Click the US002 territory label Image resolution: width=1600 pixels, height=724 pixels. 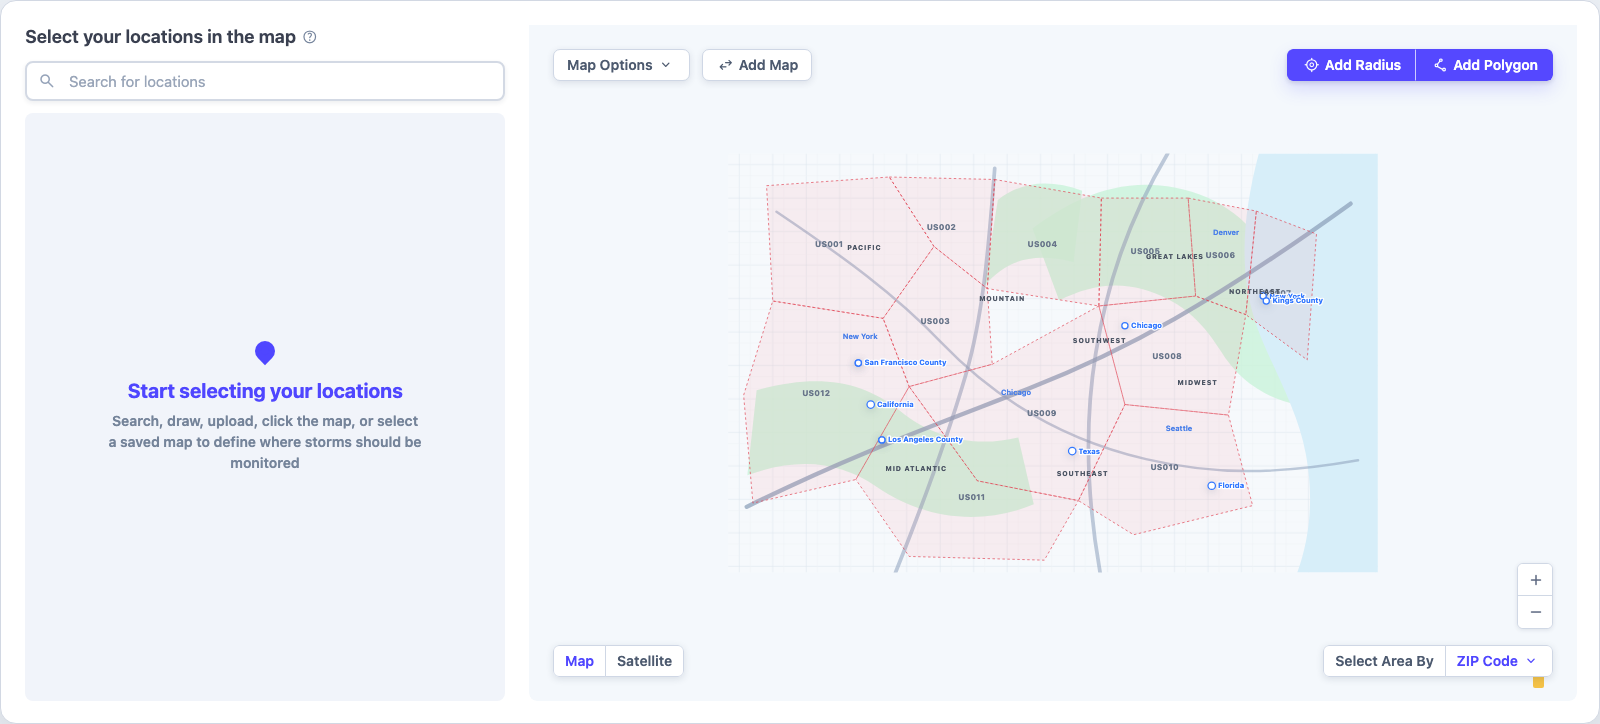[x=941, y=227]
